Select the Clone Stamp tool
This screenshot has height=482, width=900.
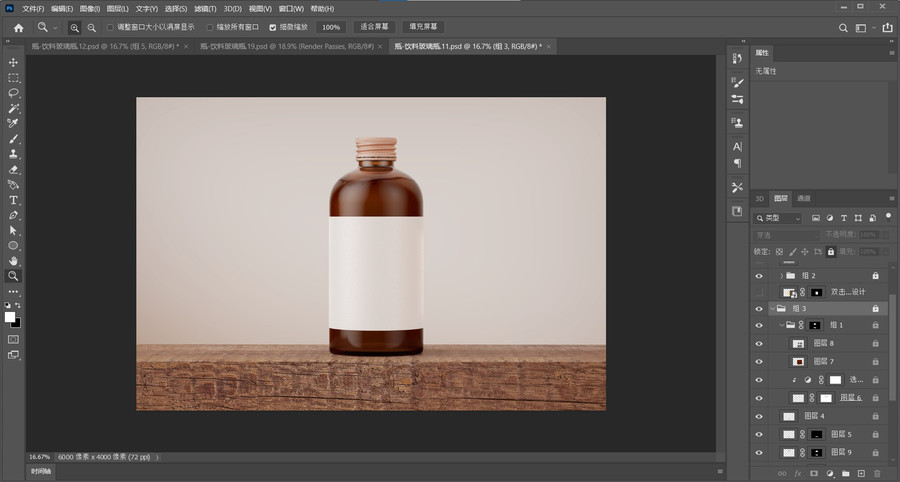coord(13,154)
